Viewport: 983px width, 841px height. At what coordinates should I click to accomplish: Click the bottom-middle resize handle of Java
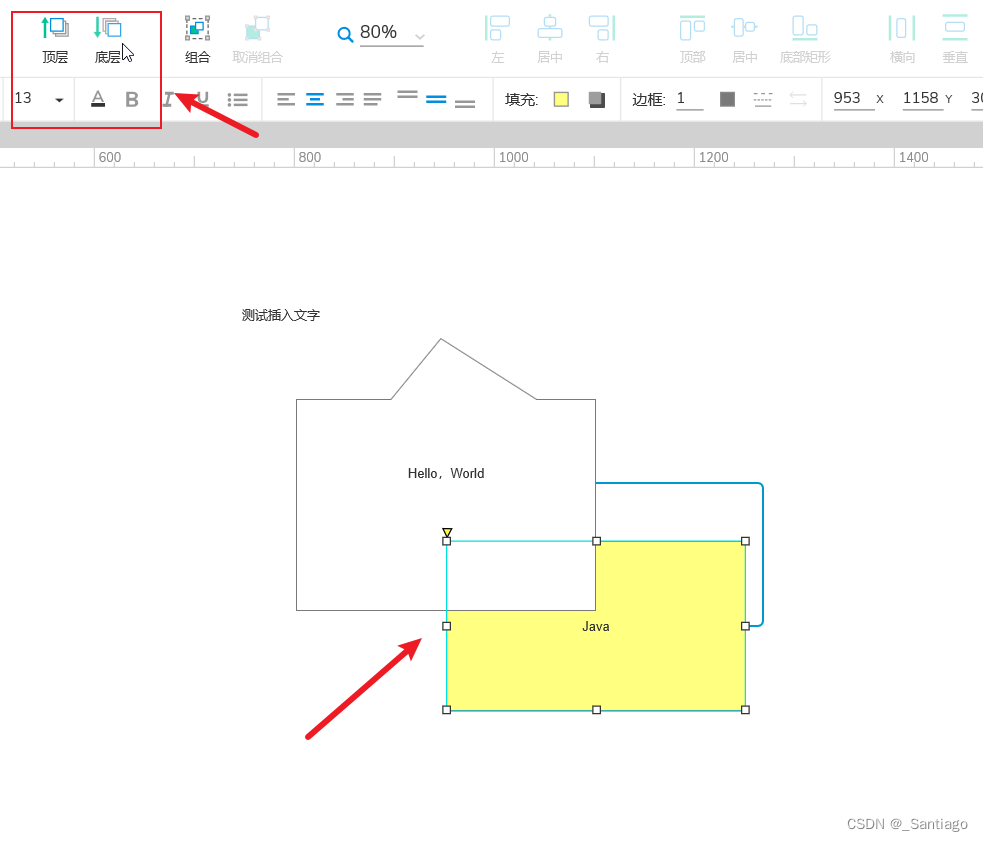pos(596,710)
